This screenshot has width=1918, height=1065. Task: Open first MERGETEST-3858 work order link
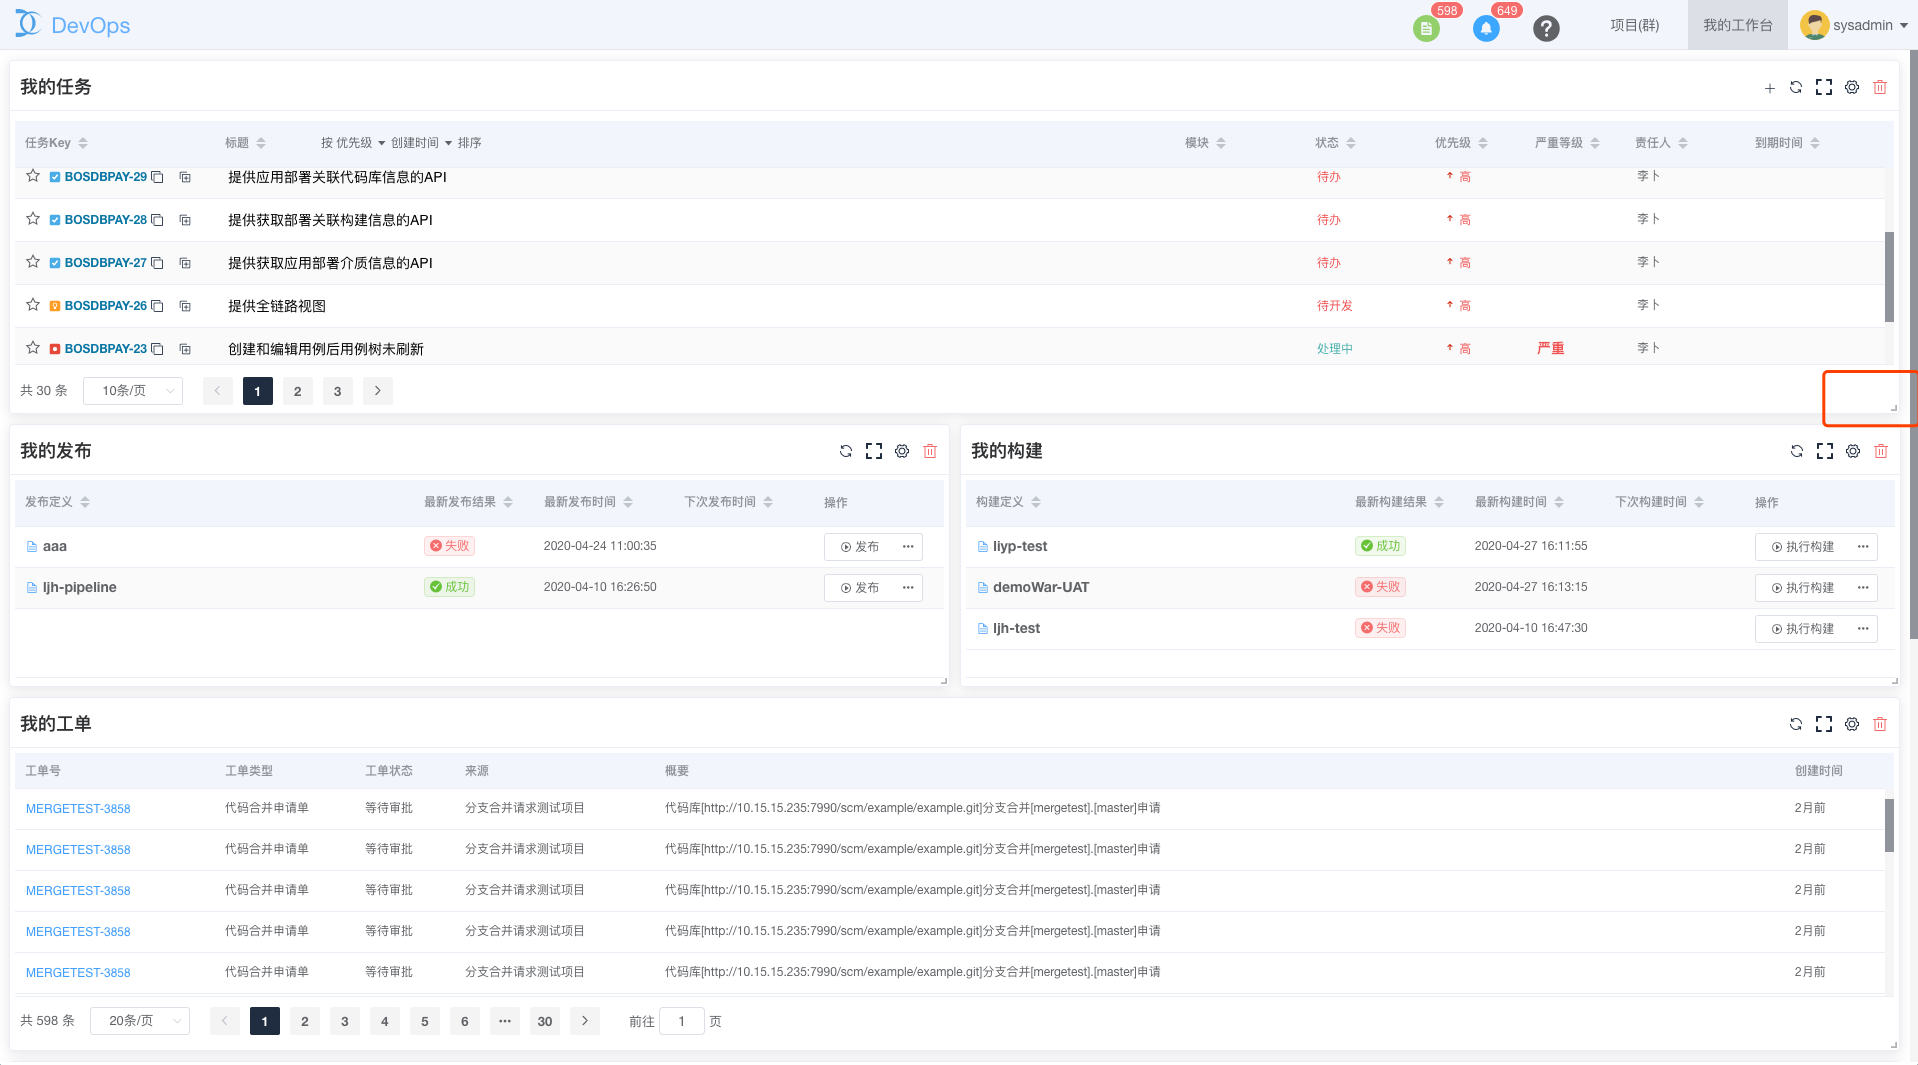pyautogui.click(x=78, y=809)
